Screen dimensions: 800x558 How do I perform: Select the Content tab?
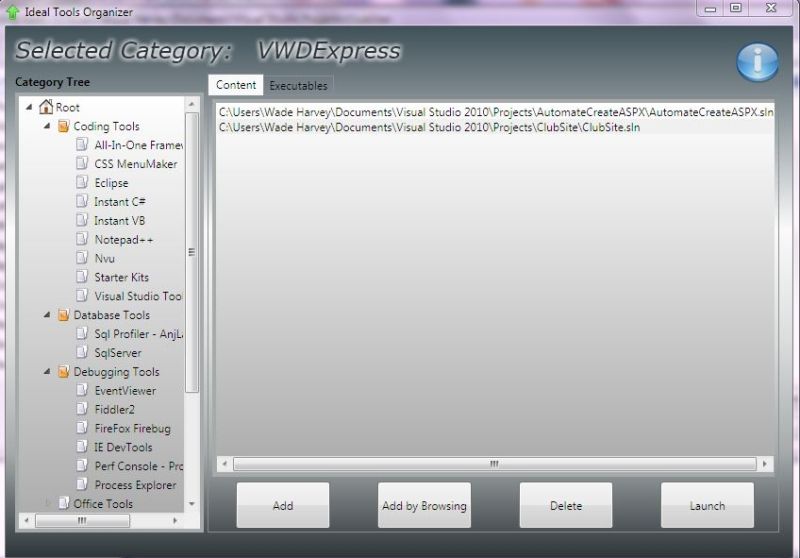point(236,86)
